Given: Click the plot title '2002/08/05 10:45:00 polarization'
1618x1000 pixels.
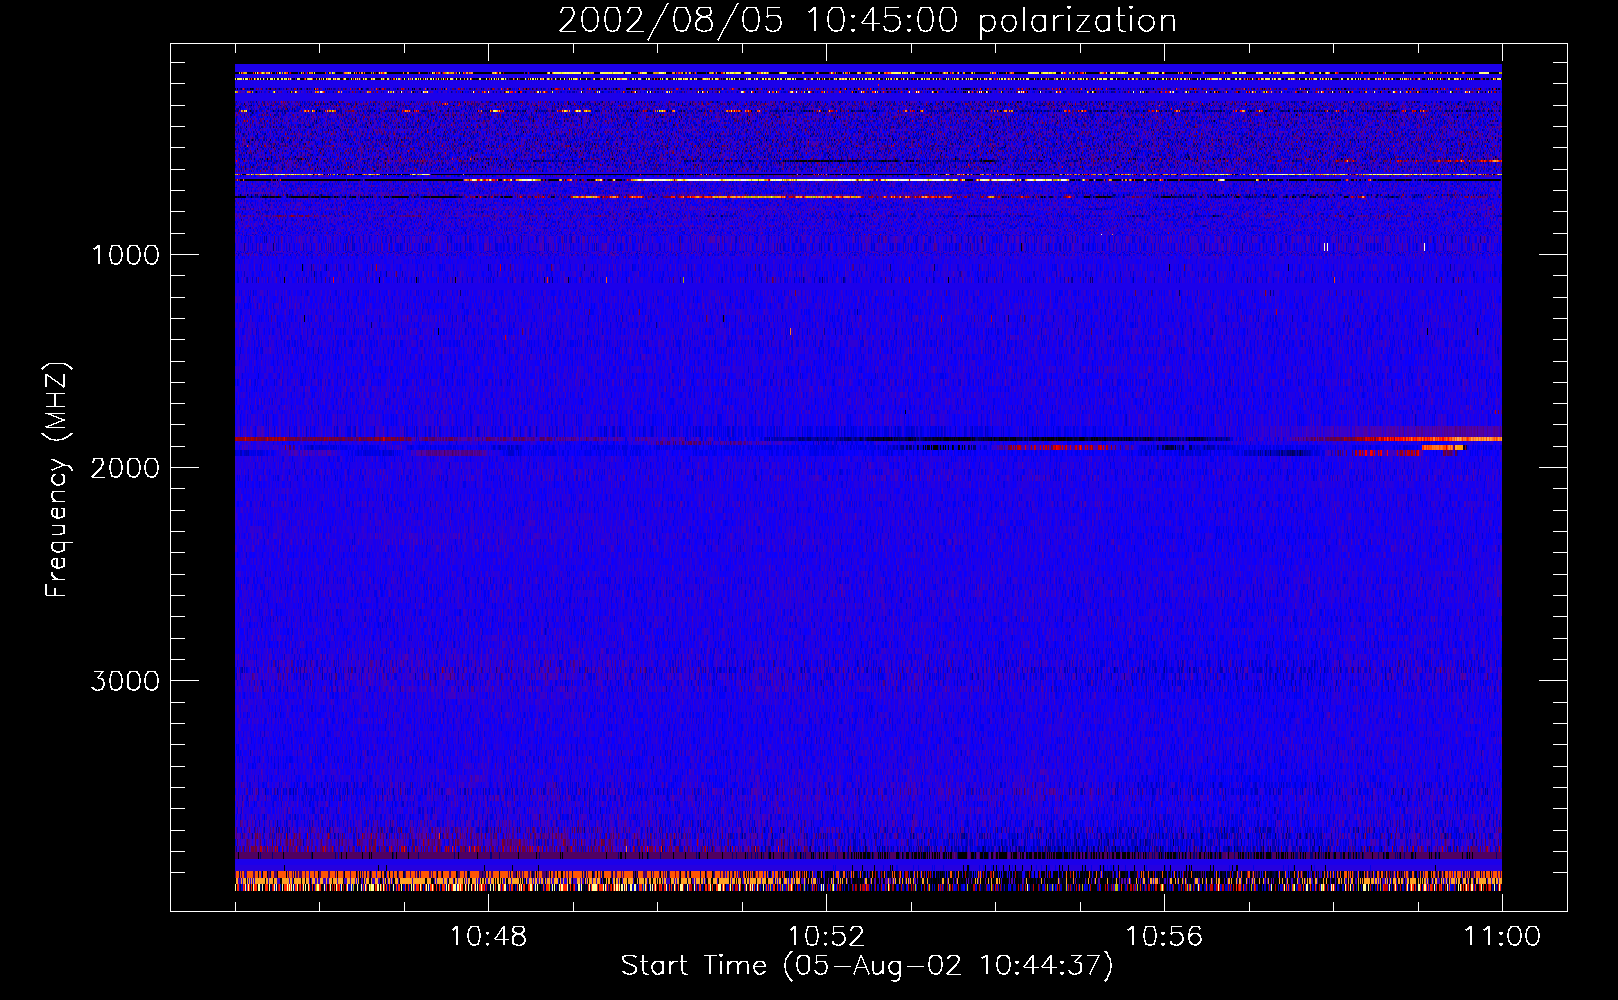Looking at the screenshot, I should (867, 21).
